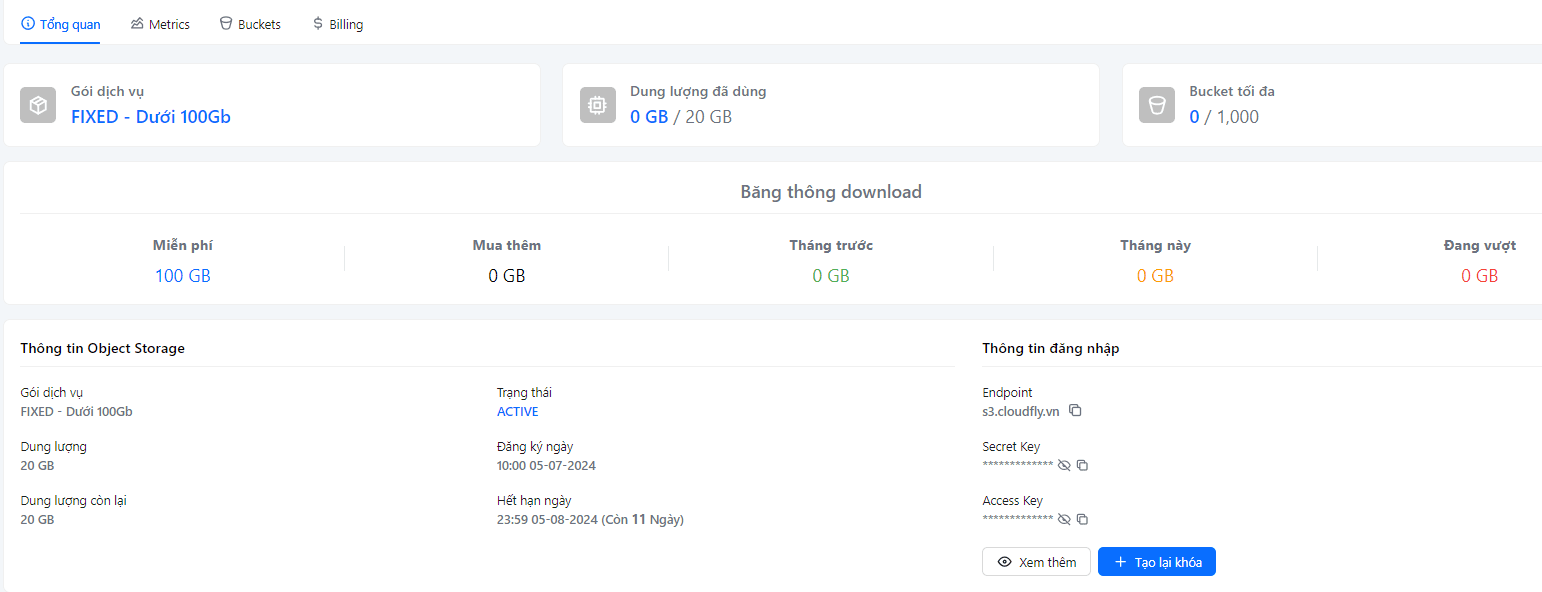Reveal the hidden Access Key

[1064, 519]
